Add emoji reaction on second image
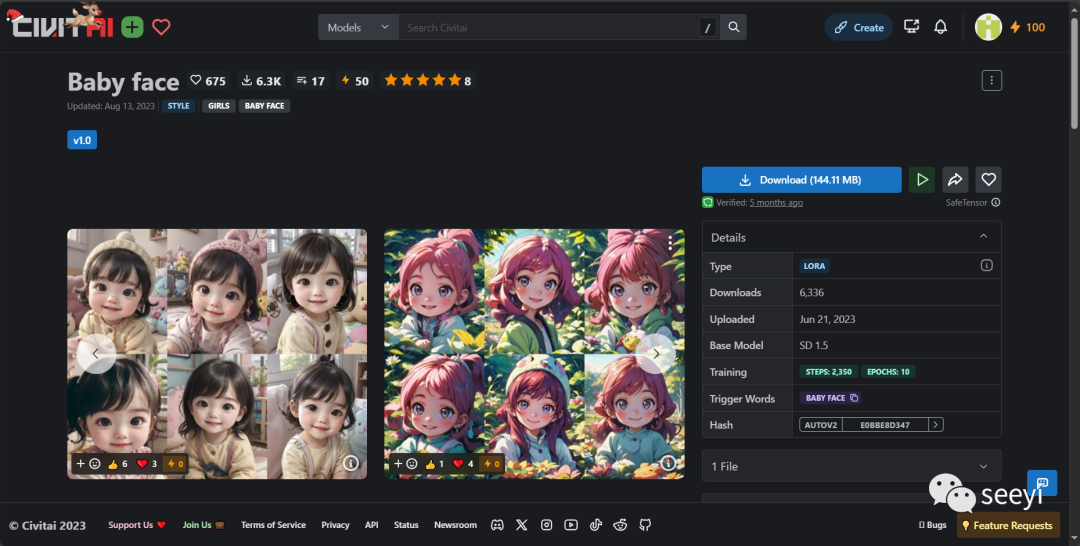This screenshot has height=546, width=1080. (404, 463)
